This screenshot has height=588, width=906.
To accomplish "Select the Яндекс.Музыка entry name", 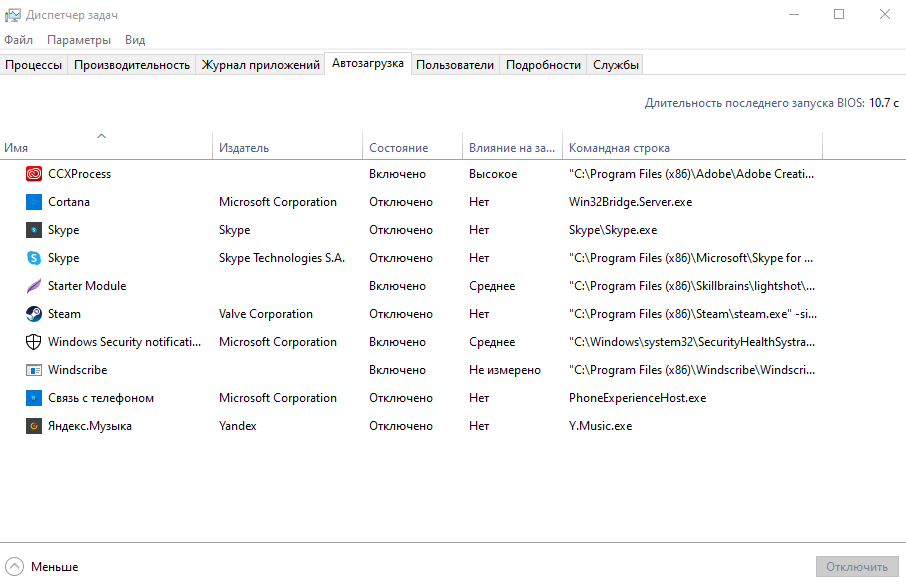I will pos(90,426).
